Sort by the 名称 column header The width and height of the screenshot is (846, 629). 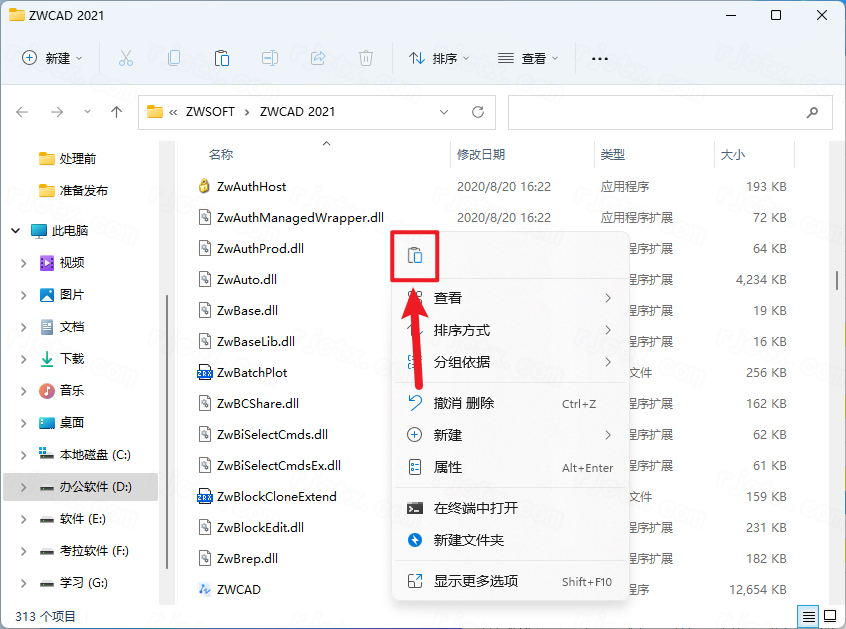(221, 155)
